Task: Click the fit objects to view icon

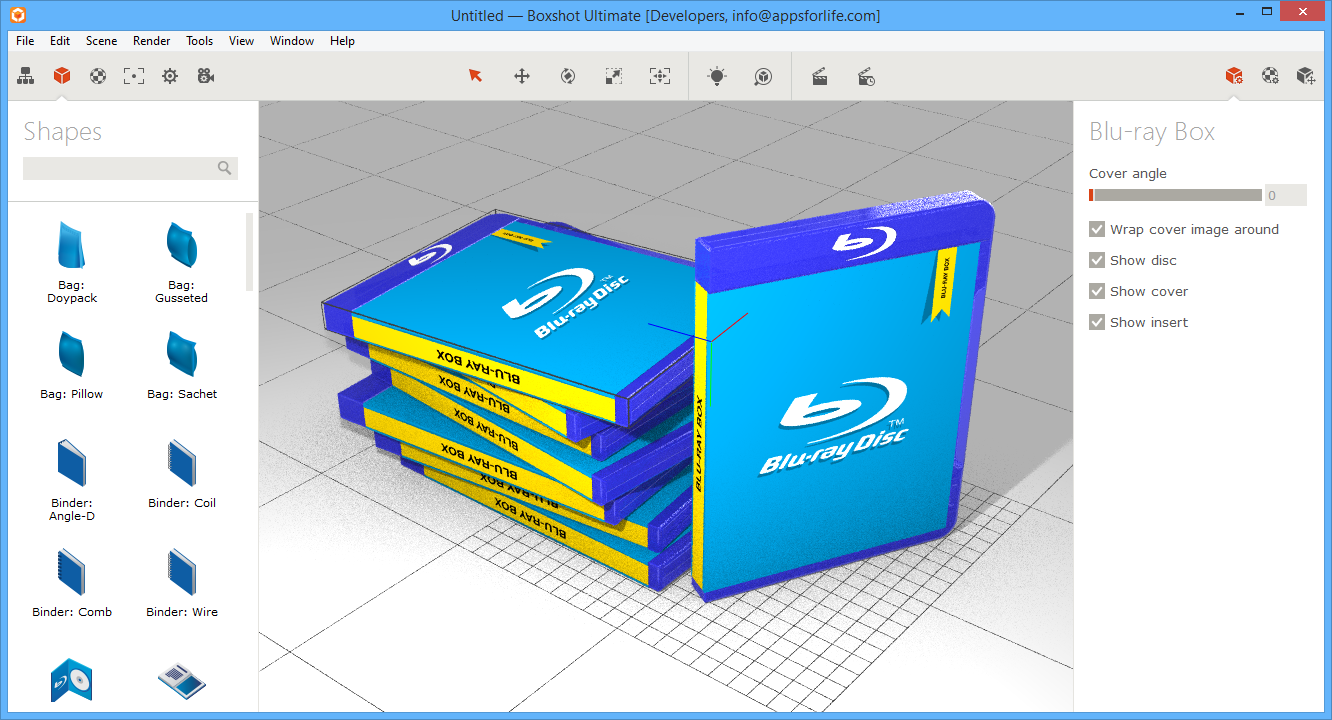Action: [x=660, y=76]
